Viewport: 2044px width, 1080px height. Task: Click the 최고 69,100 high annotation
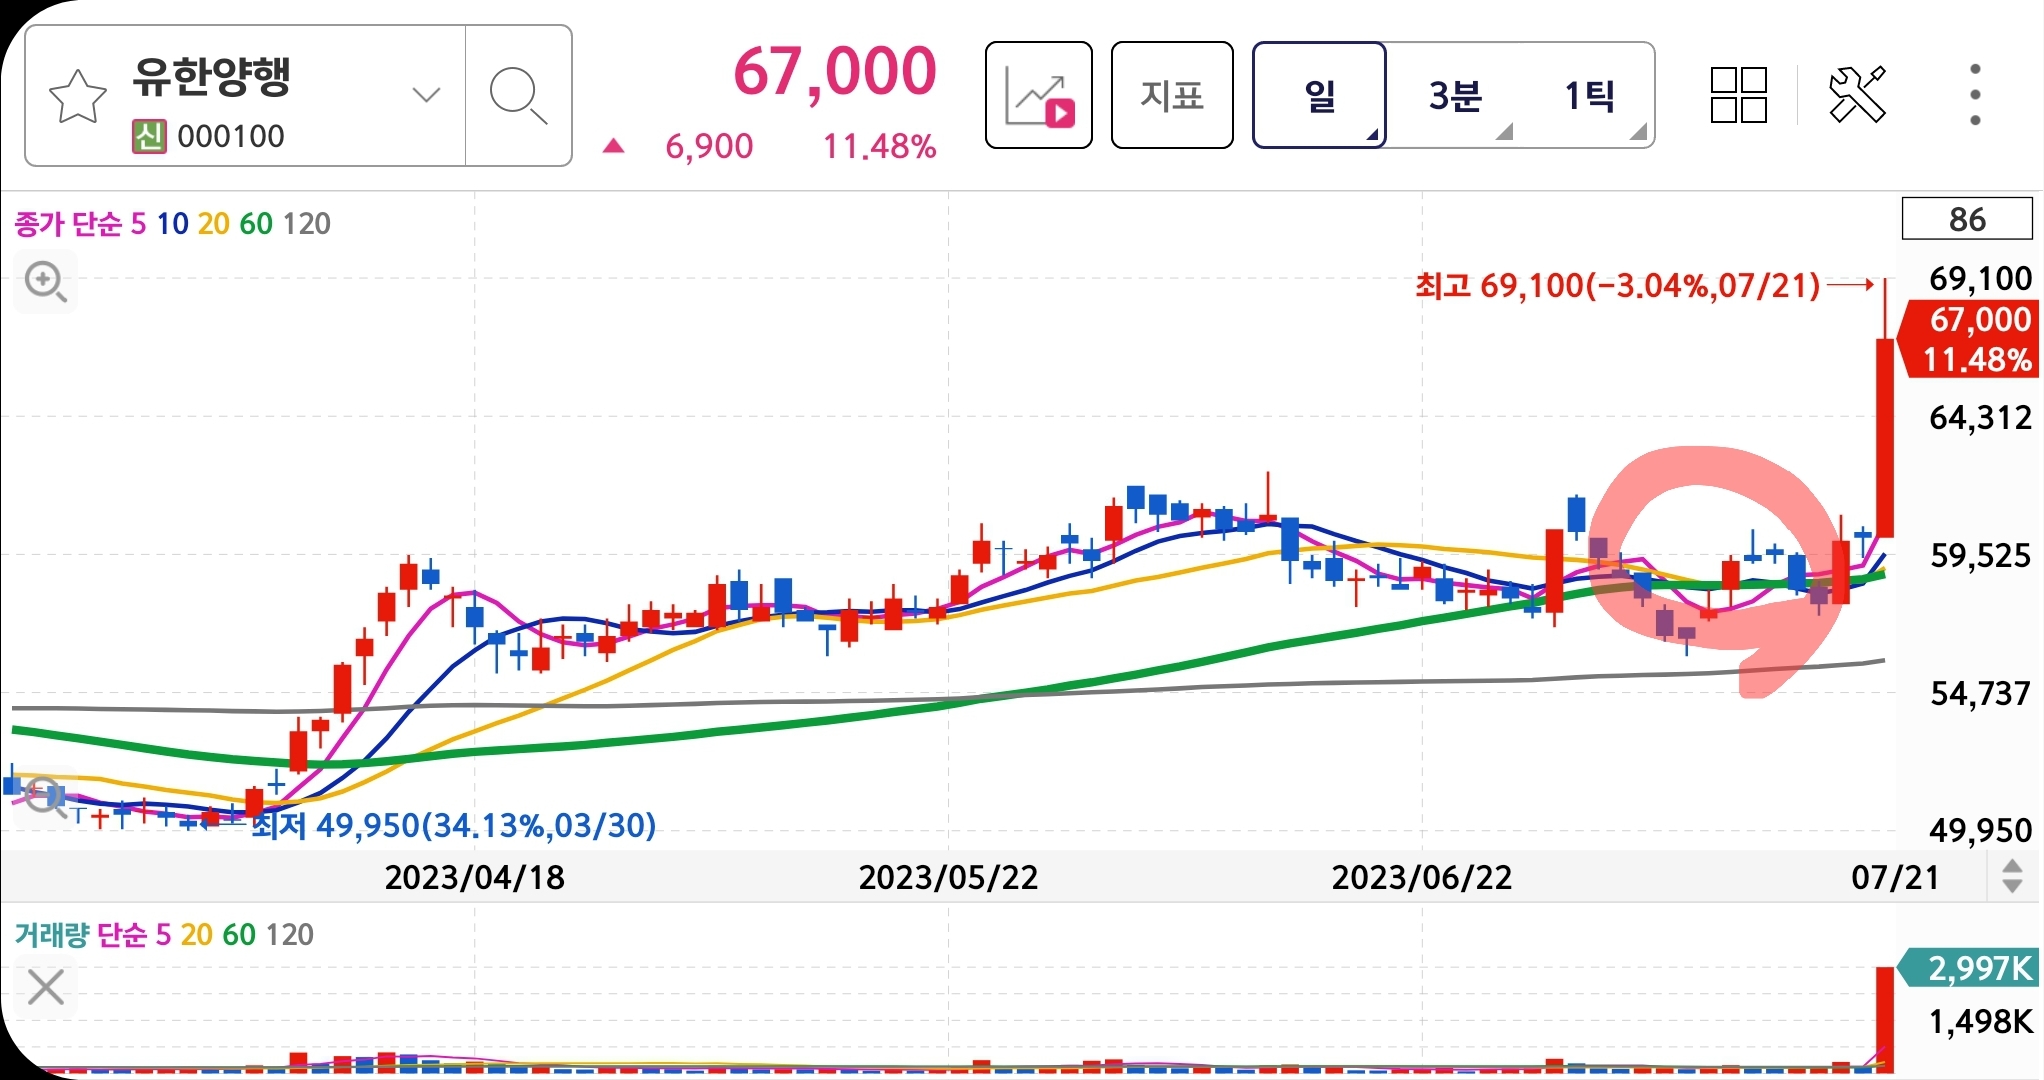[1617, 286]
